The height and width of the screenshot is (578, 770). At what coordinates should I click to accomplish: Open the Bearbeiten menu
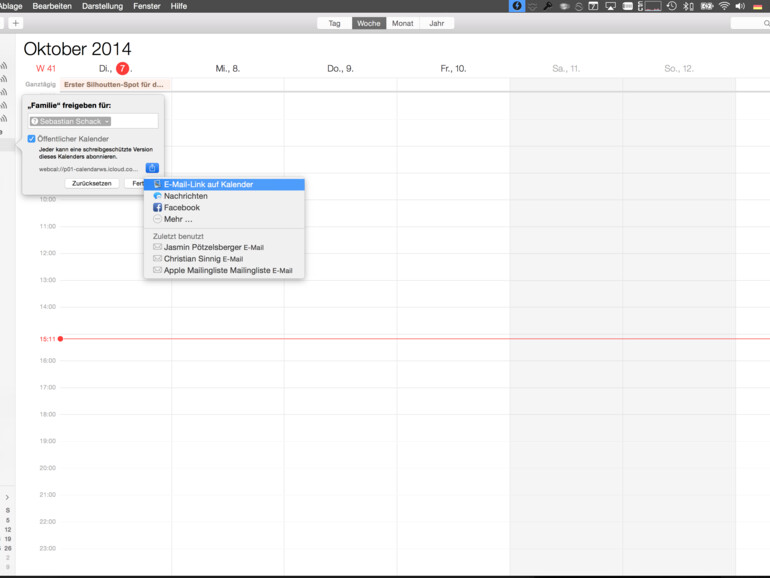coord(52,6)
